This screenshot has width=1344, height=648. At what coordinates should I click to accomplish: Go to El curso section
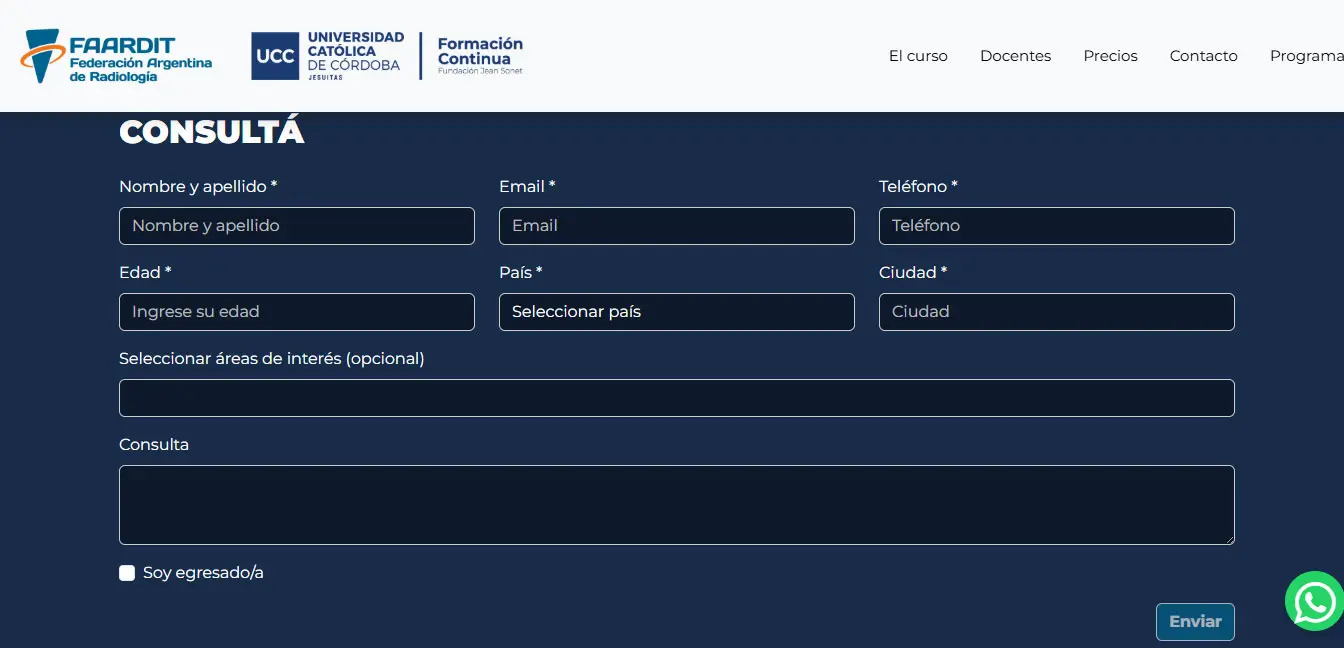point(918,56)
